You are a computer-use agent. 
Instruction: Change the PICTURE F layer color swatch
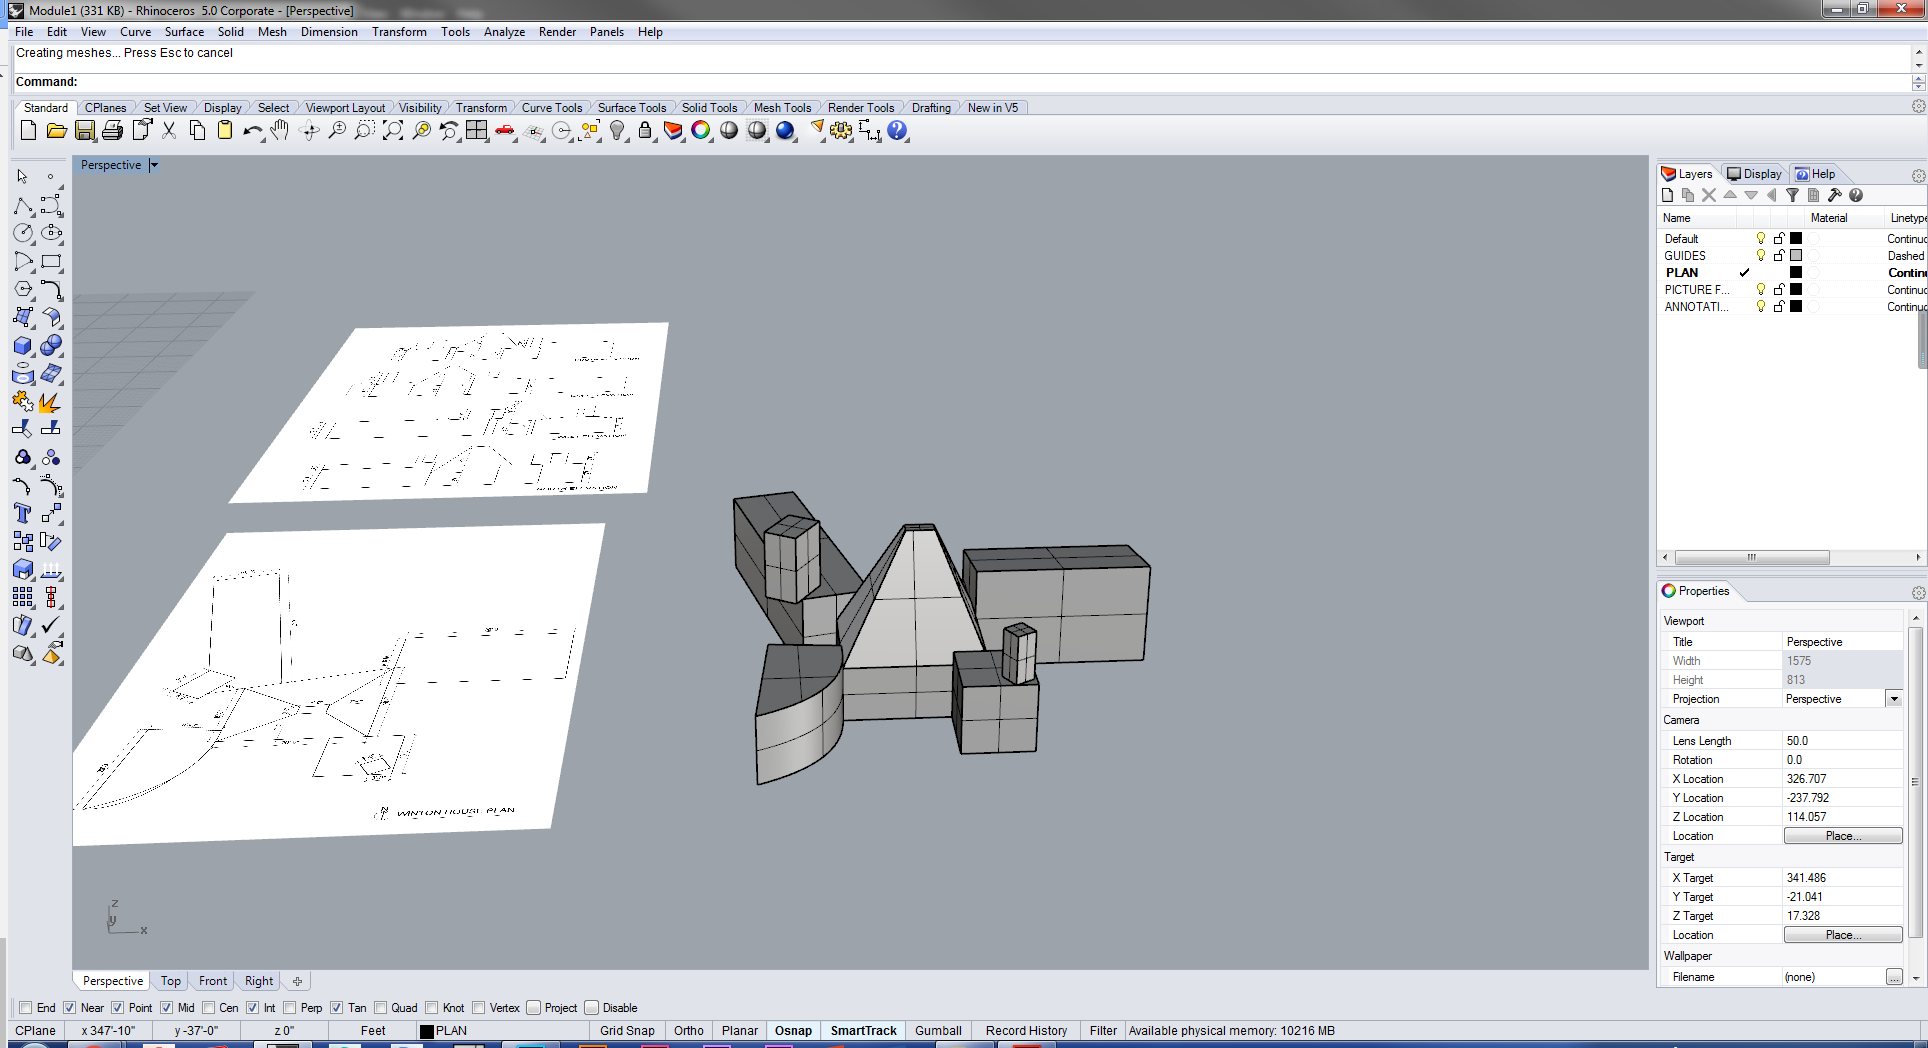click(1796, 289)
